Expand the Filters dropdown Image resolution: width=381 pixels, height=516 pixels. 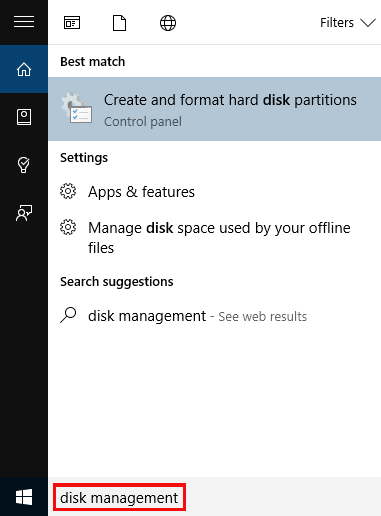tap(348, 23)
